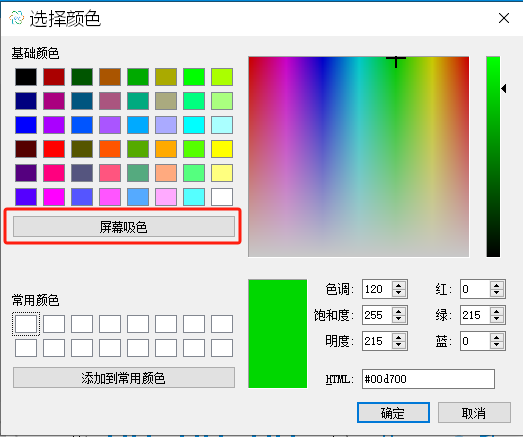The width and height of the screenshot is (523, 437).
Task: Pick the lime yellow-green swatch in first row
Action: pos(222,77)
